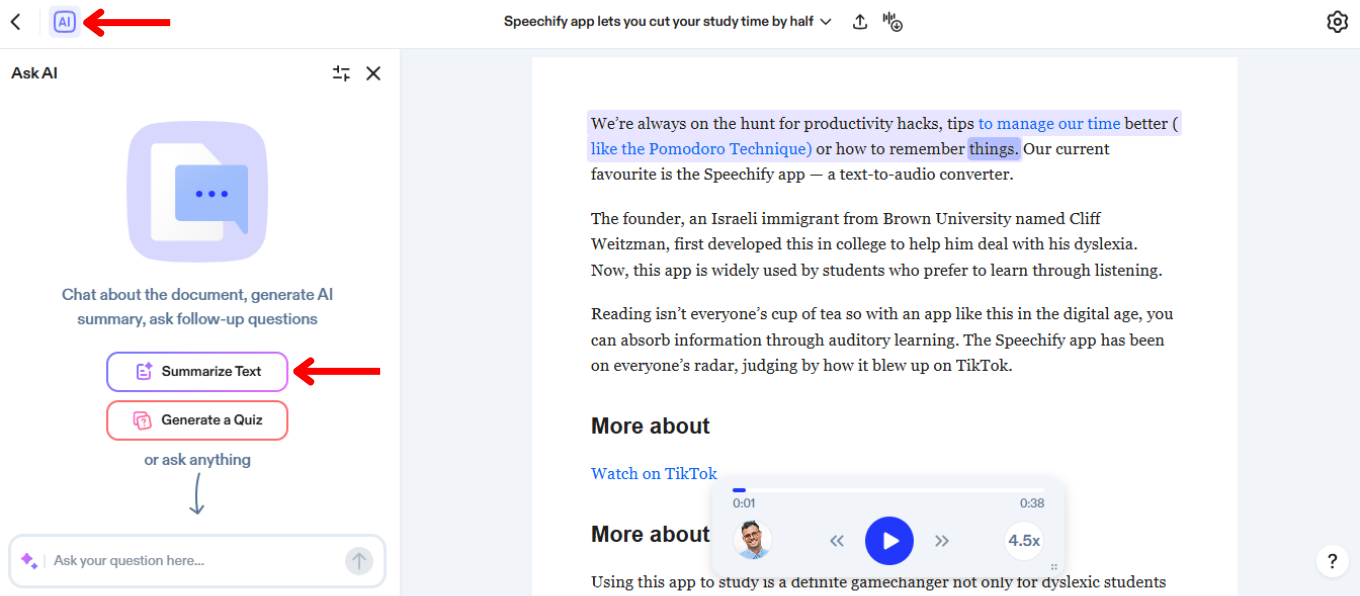1360x596 pixels.
Task: Click the chat document illustration in Ask AI
Action: point(197,192)
